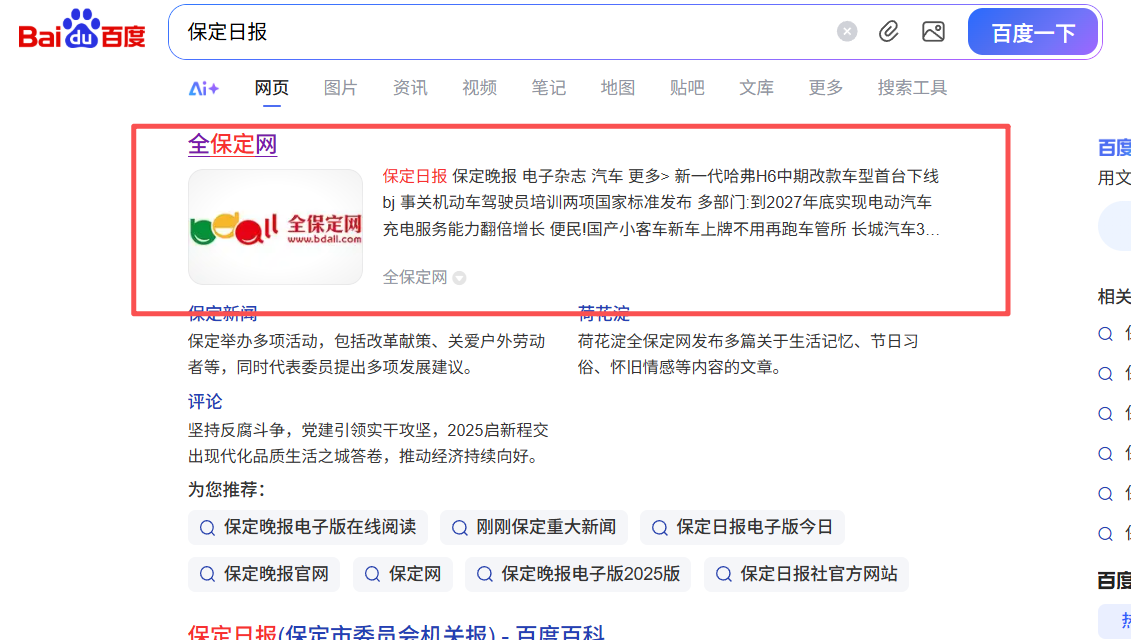Switch to the 视频 tab
The image size is (1131, 640).
click(479, 88)
